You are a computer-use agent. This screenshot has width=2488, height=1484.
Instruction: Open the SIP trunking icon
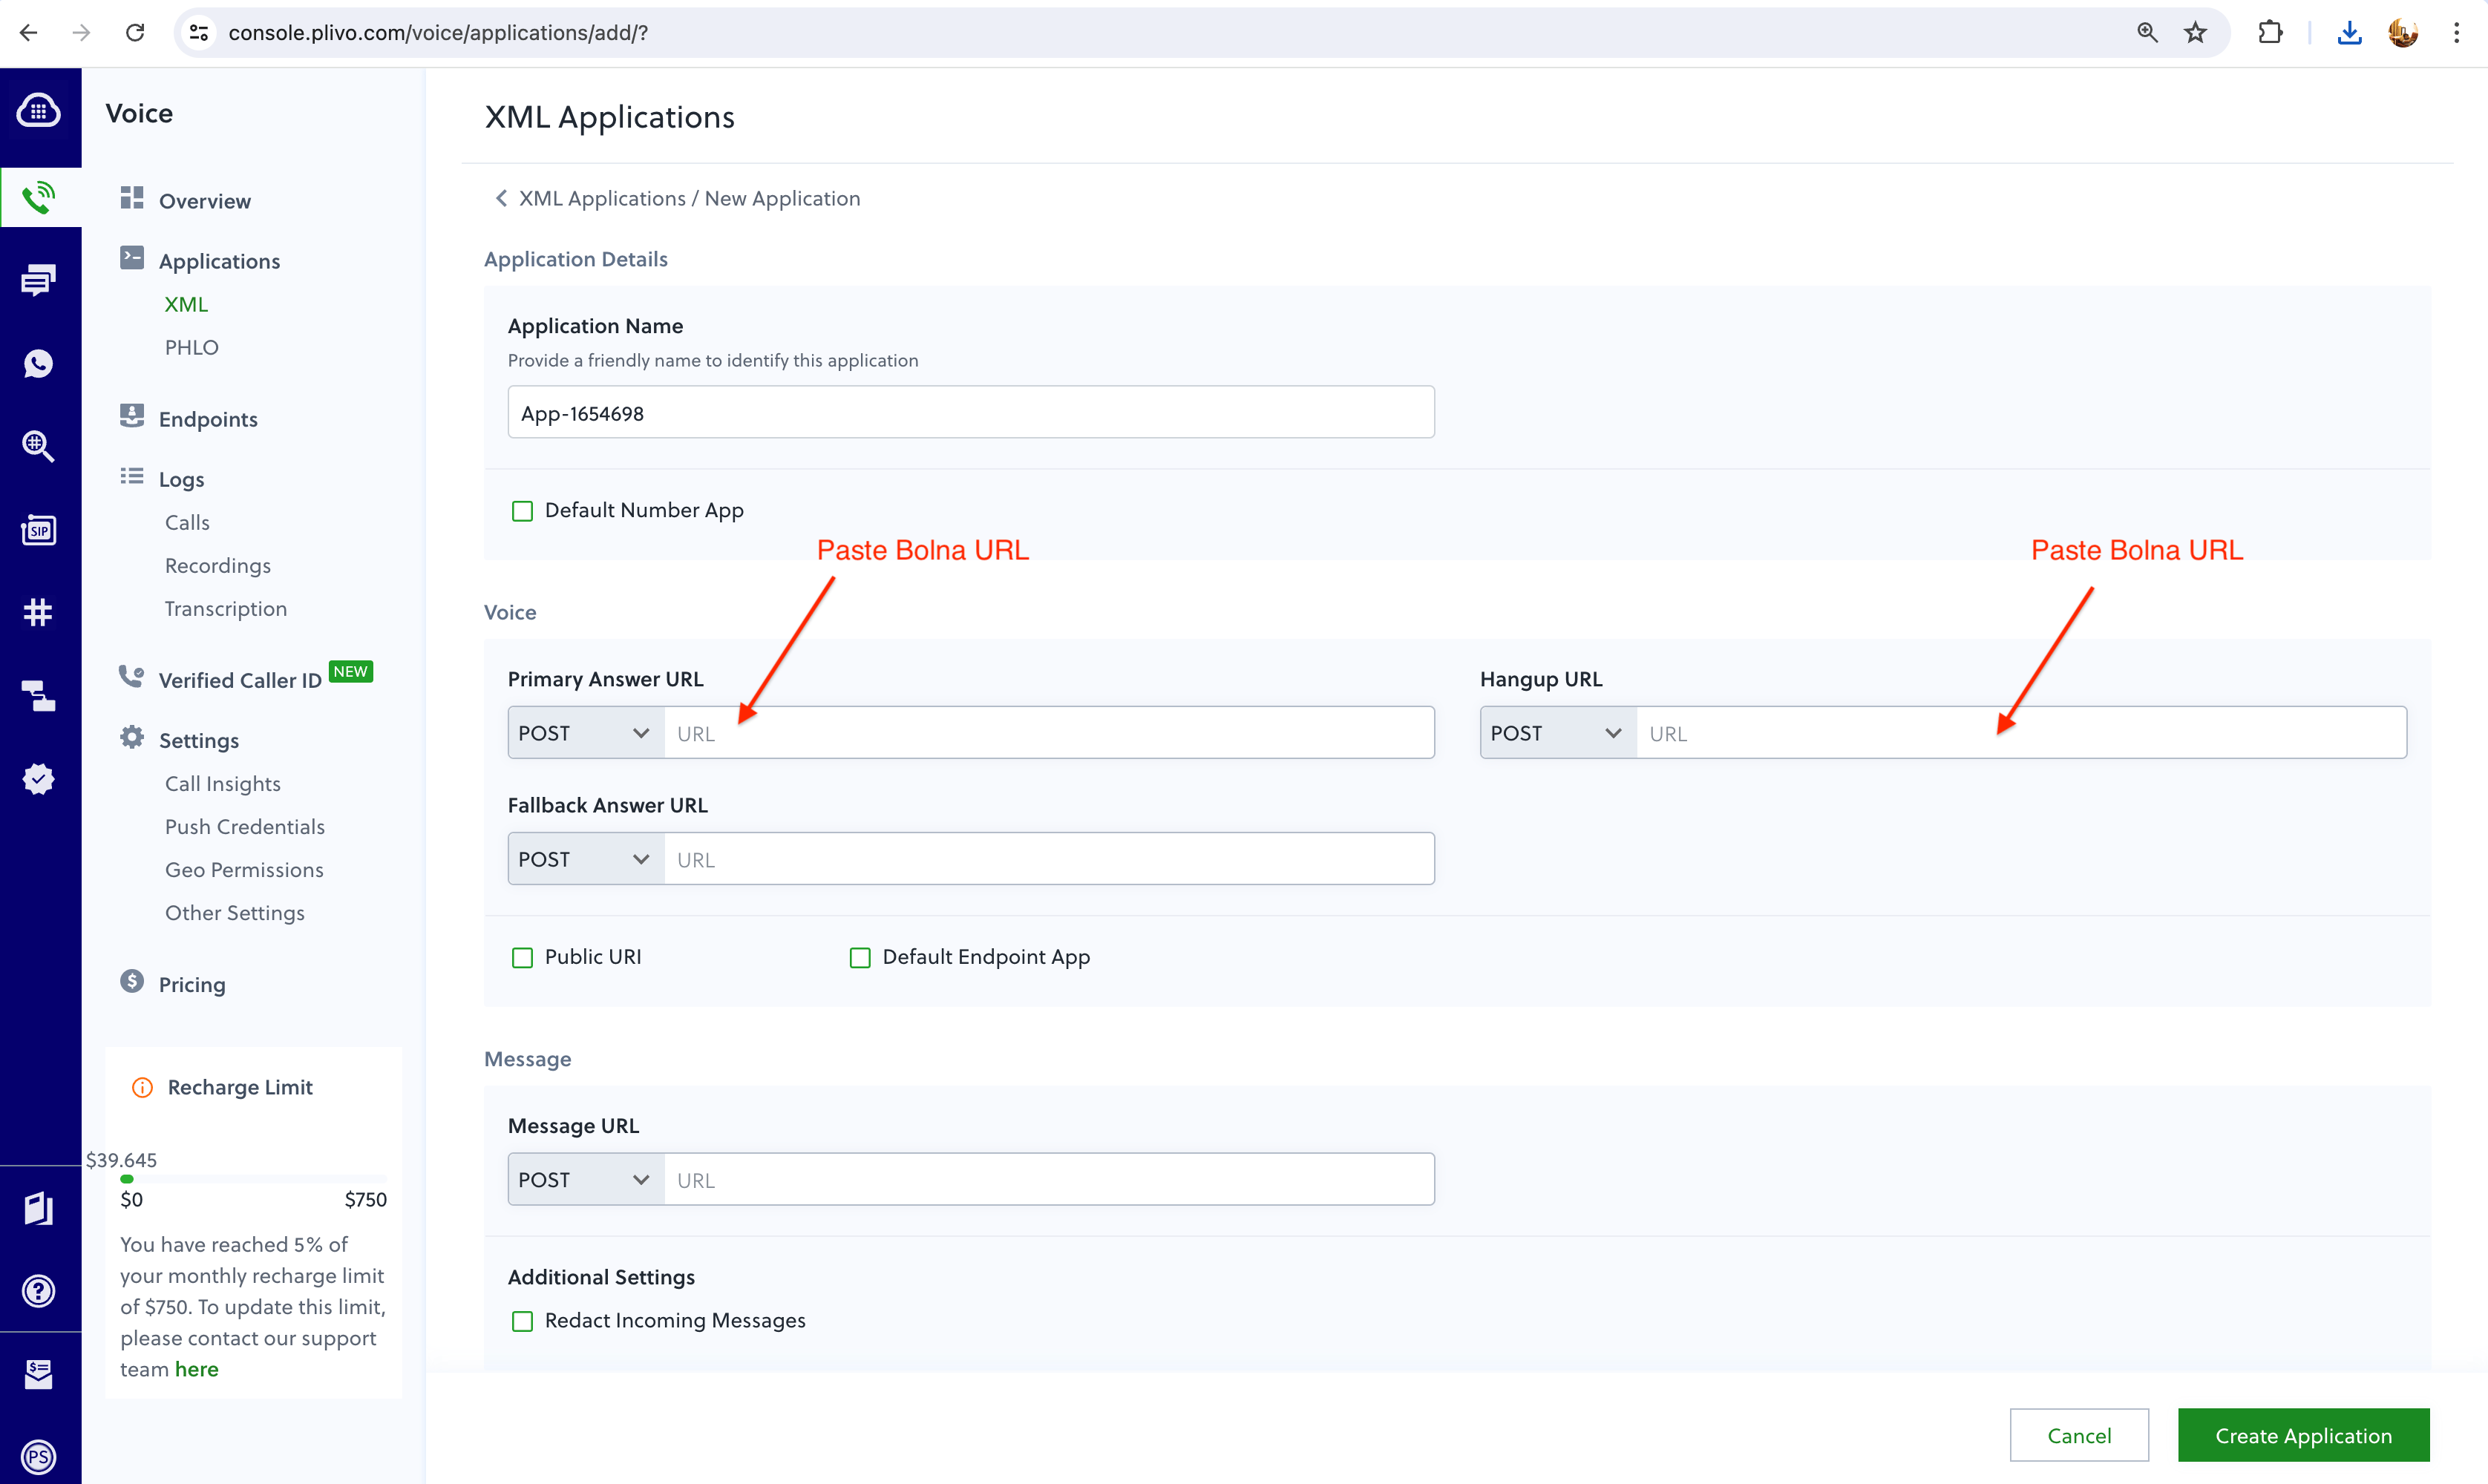39,529
